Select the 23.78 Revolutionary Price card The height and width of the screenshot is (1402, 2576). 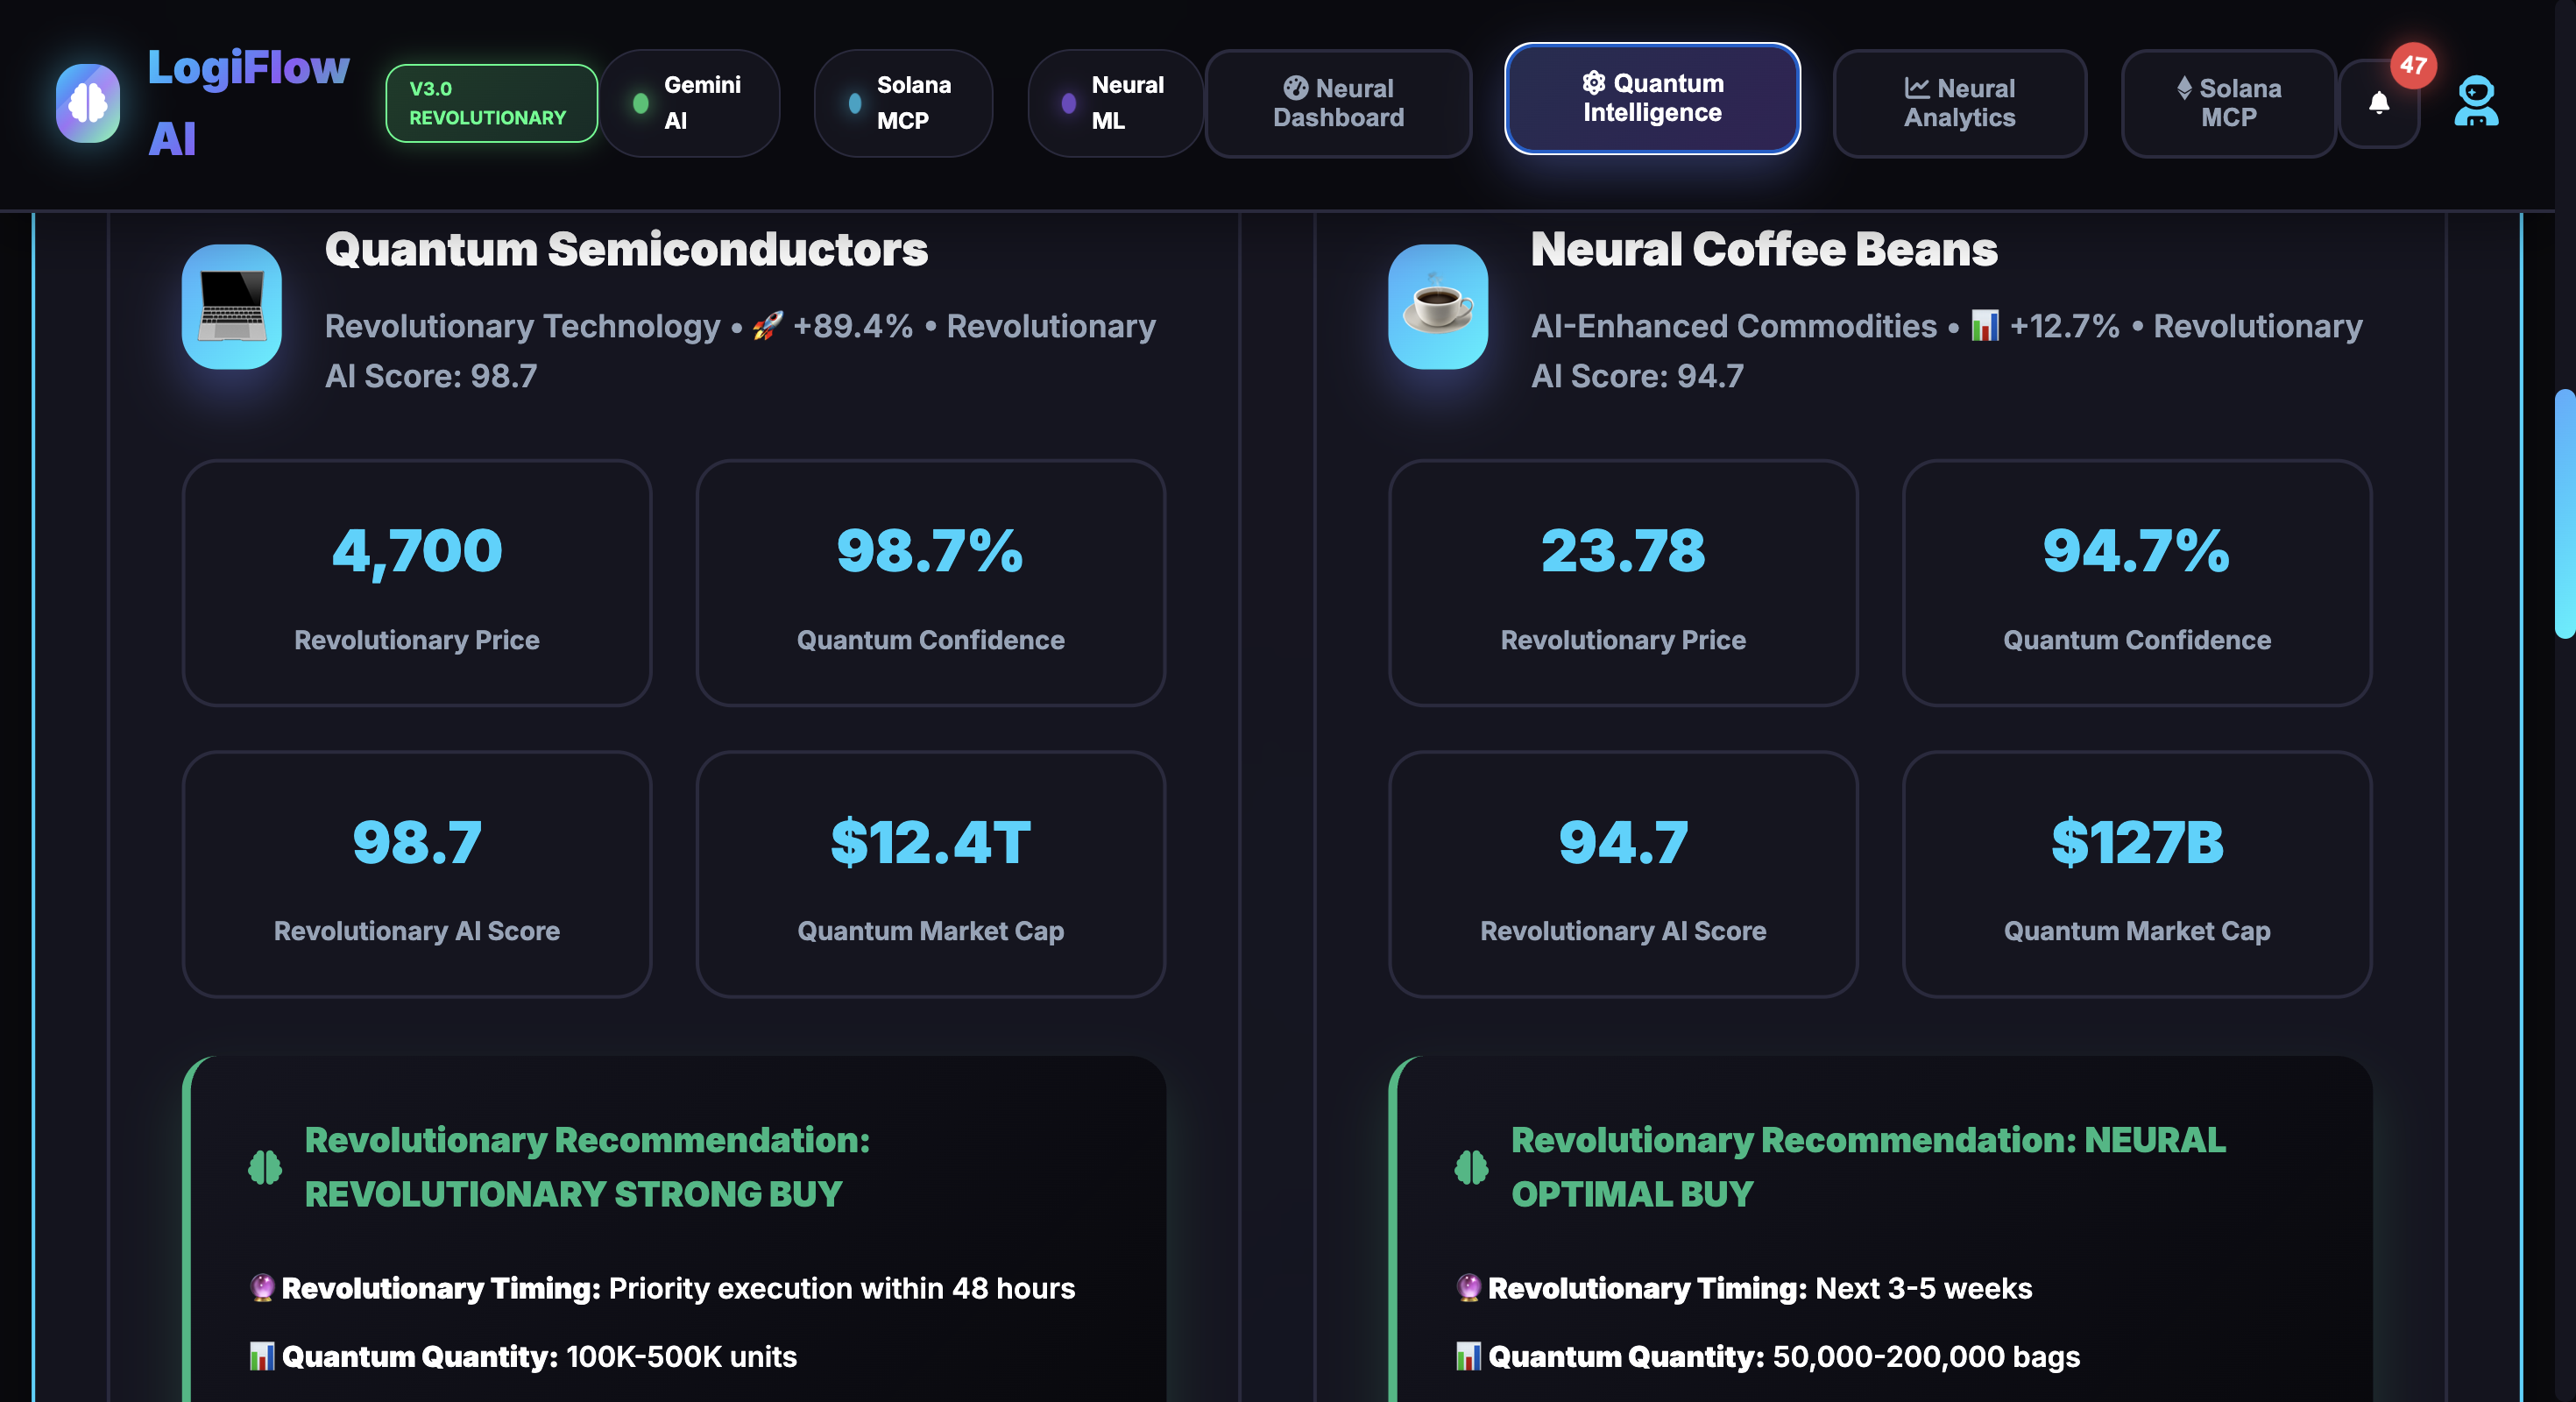tap(1622, 583)
